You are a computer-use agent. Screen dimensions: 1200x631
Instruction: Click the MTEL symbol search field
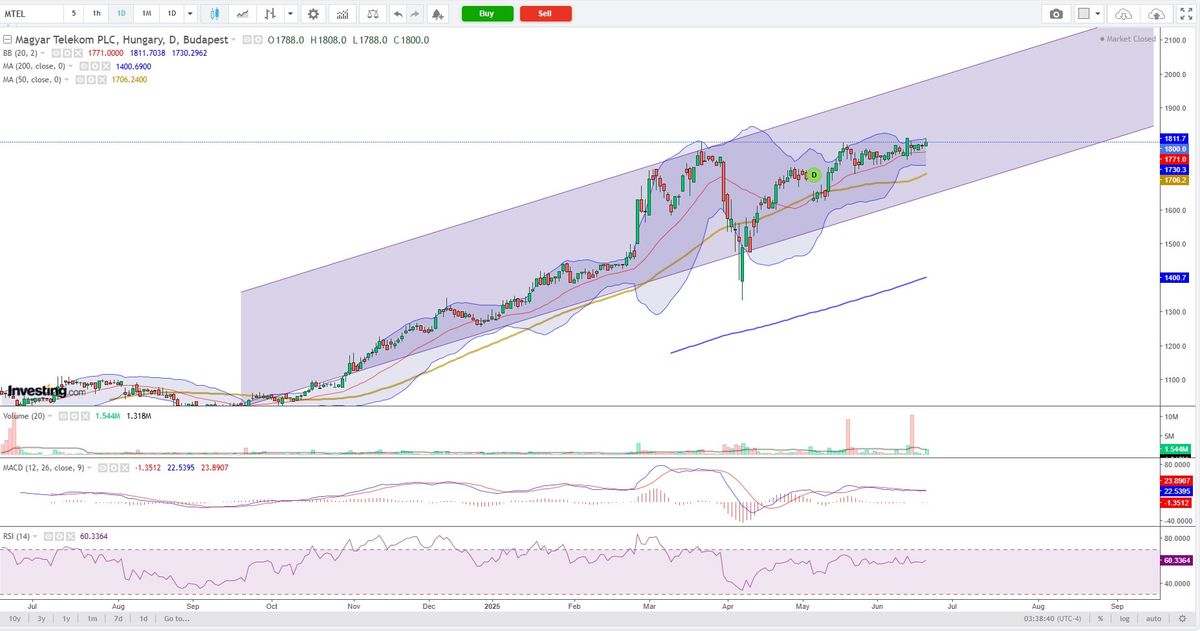click(30, 14)
